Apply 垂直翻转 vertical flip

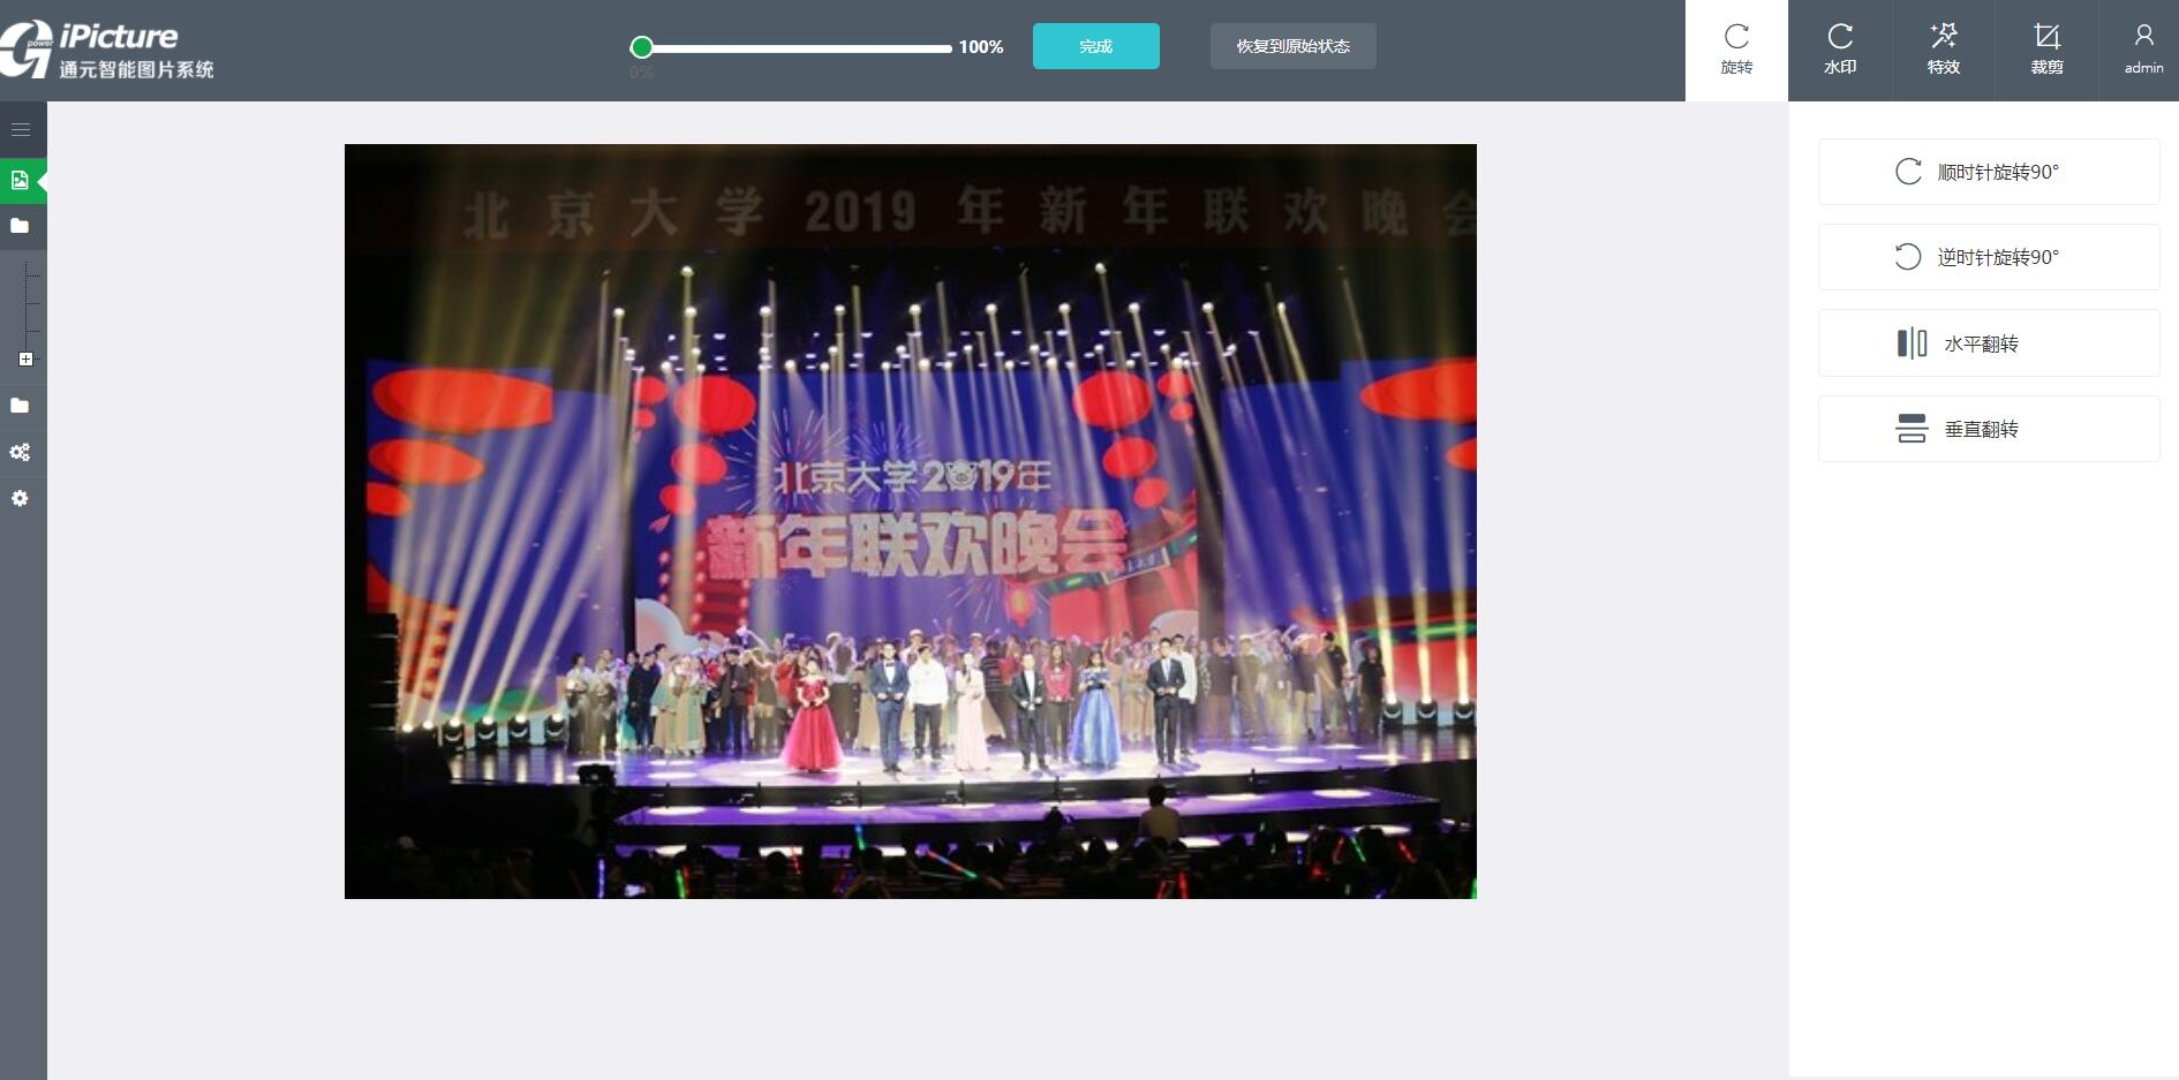(1986, 428)
